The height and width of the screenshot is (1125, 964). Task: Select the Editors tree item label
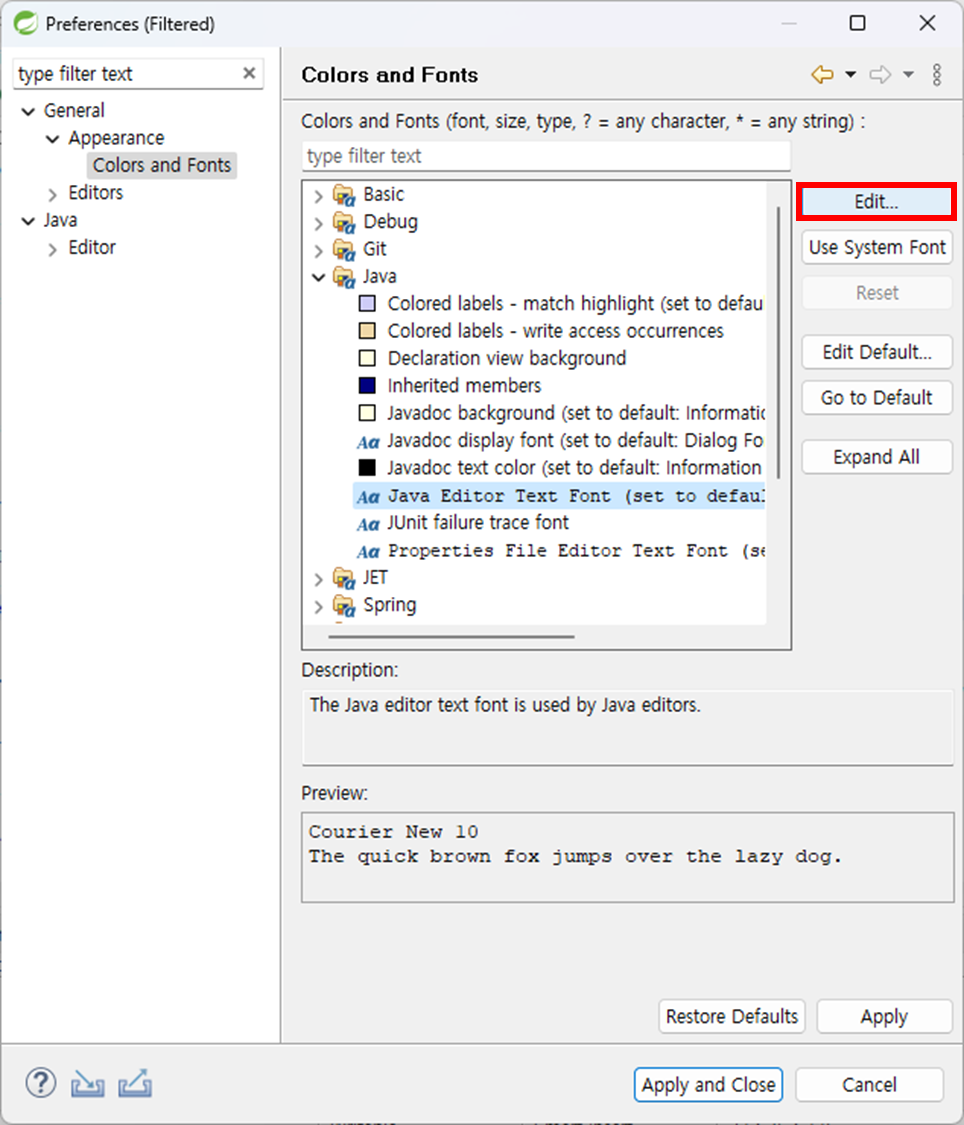95,192
